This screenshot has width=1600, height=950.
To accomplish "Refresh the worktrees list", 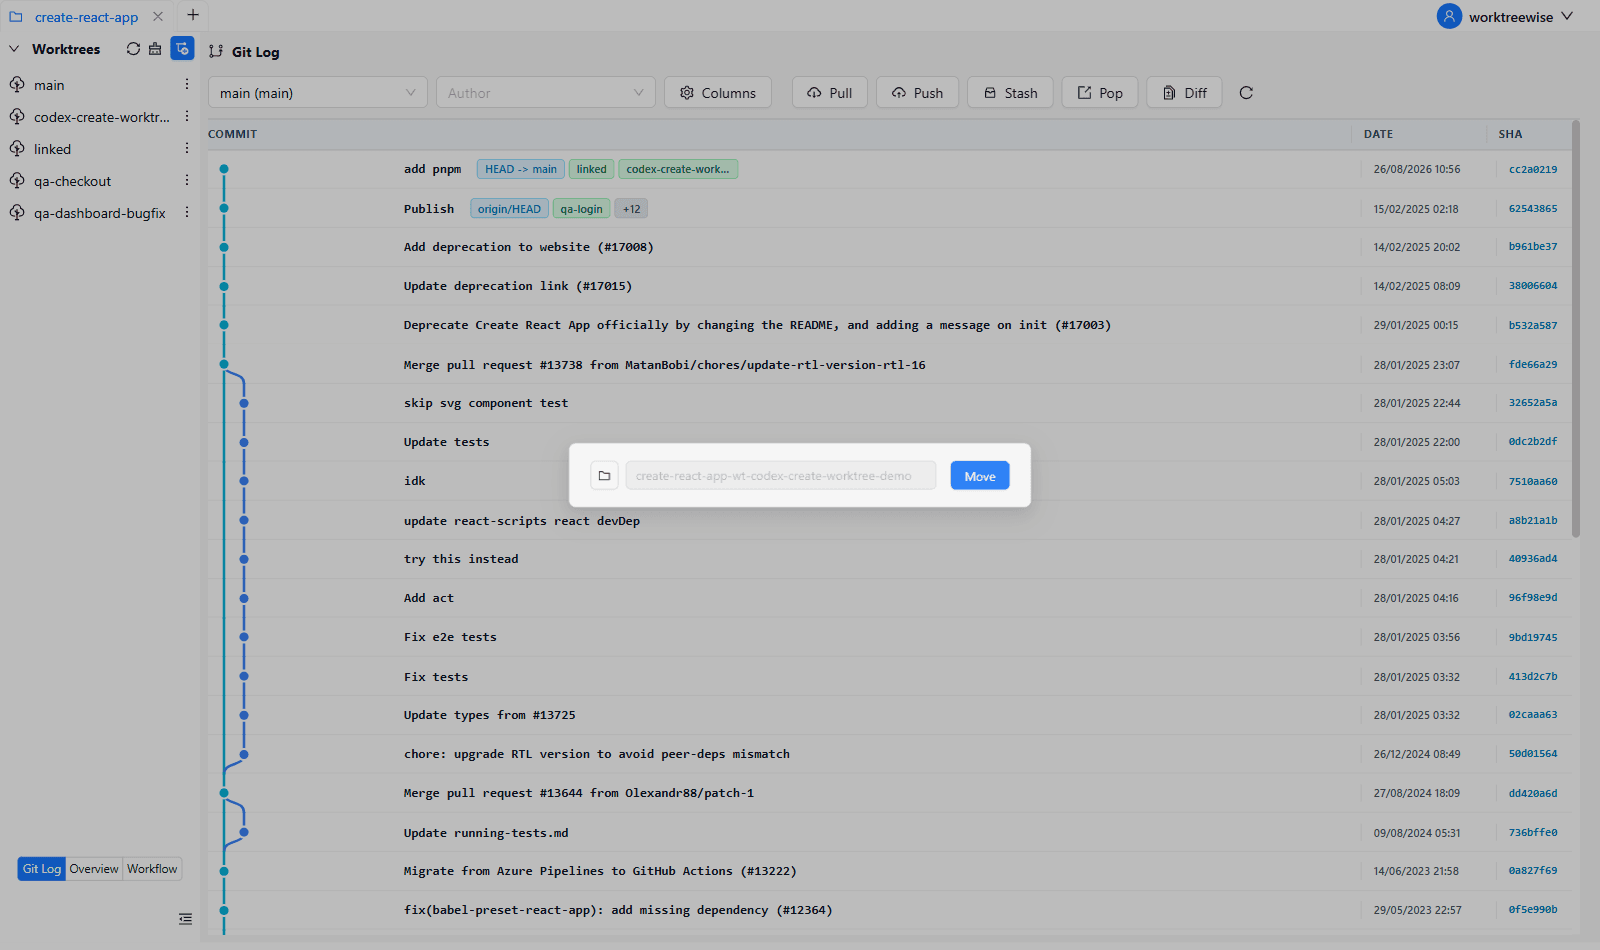I will [133, 49].
